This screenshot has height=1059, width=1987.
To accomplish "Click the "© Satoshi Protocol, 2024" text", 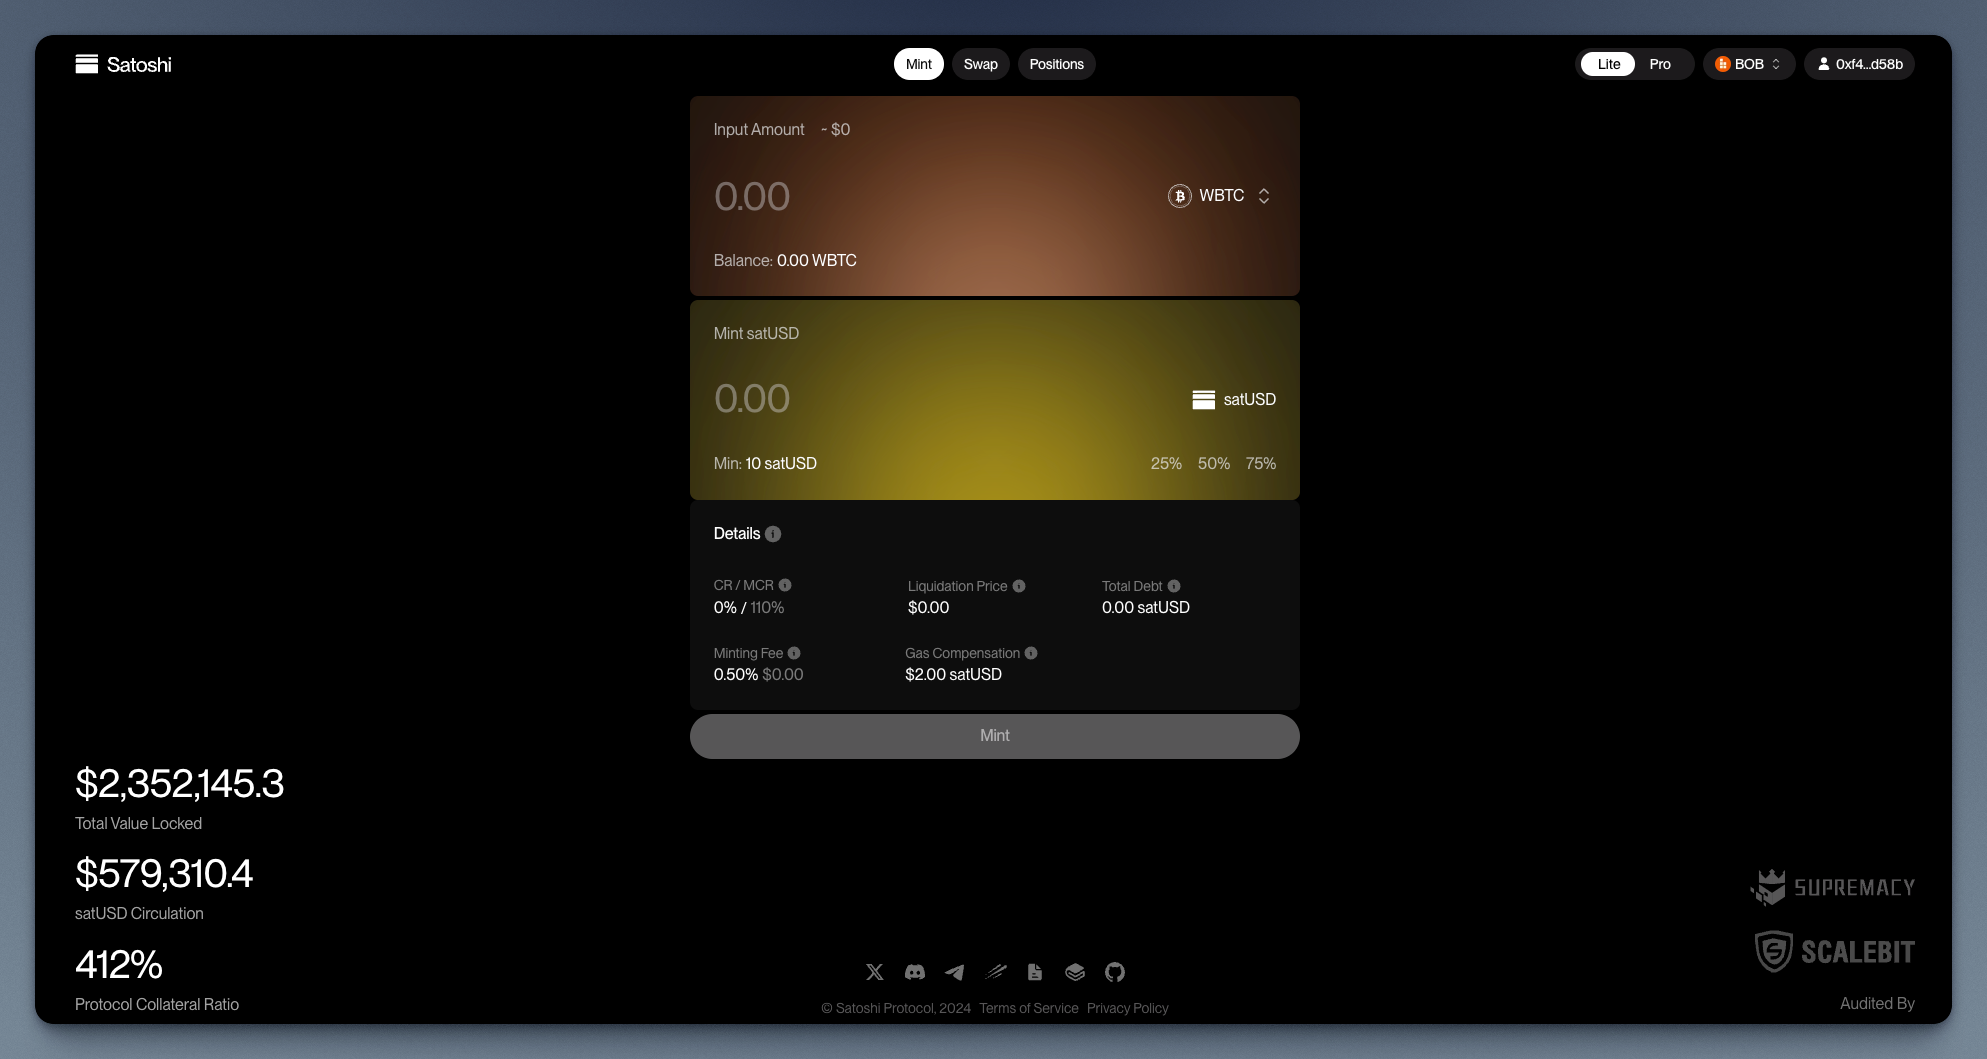I will pyautogui.click(x=896, y=1008).
